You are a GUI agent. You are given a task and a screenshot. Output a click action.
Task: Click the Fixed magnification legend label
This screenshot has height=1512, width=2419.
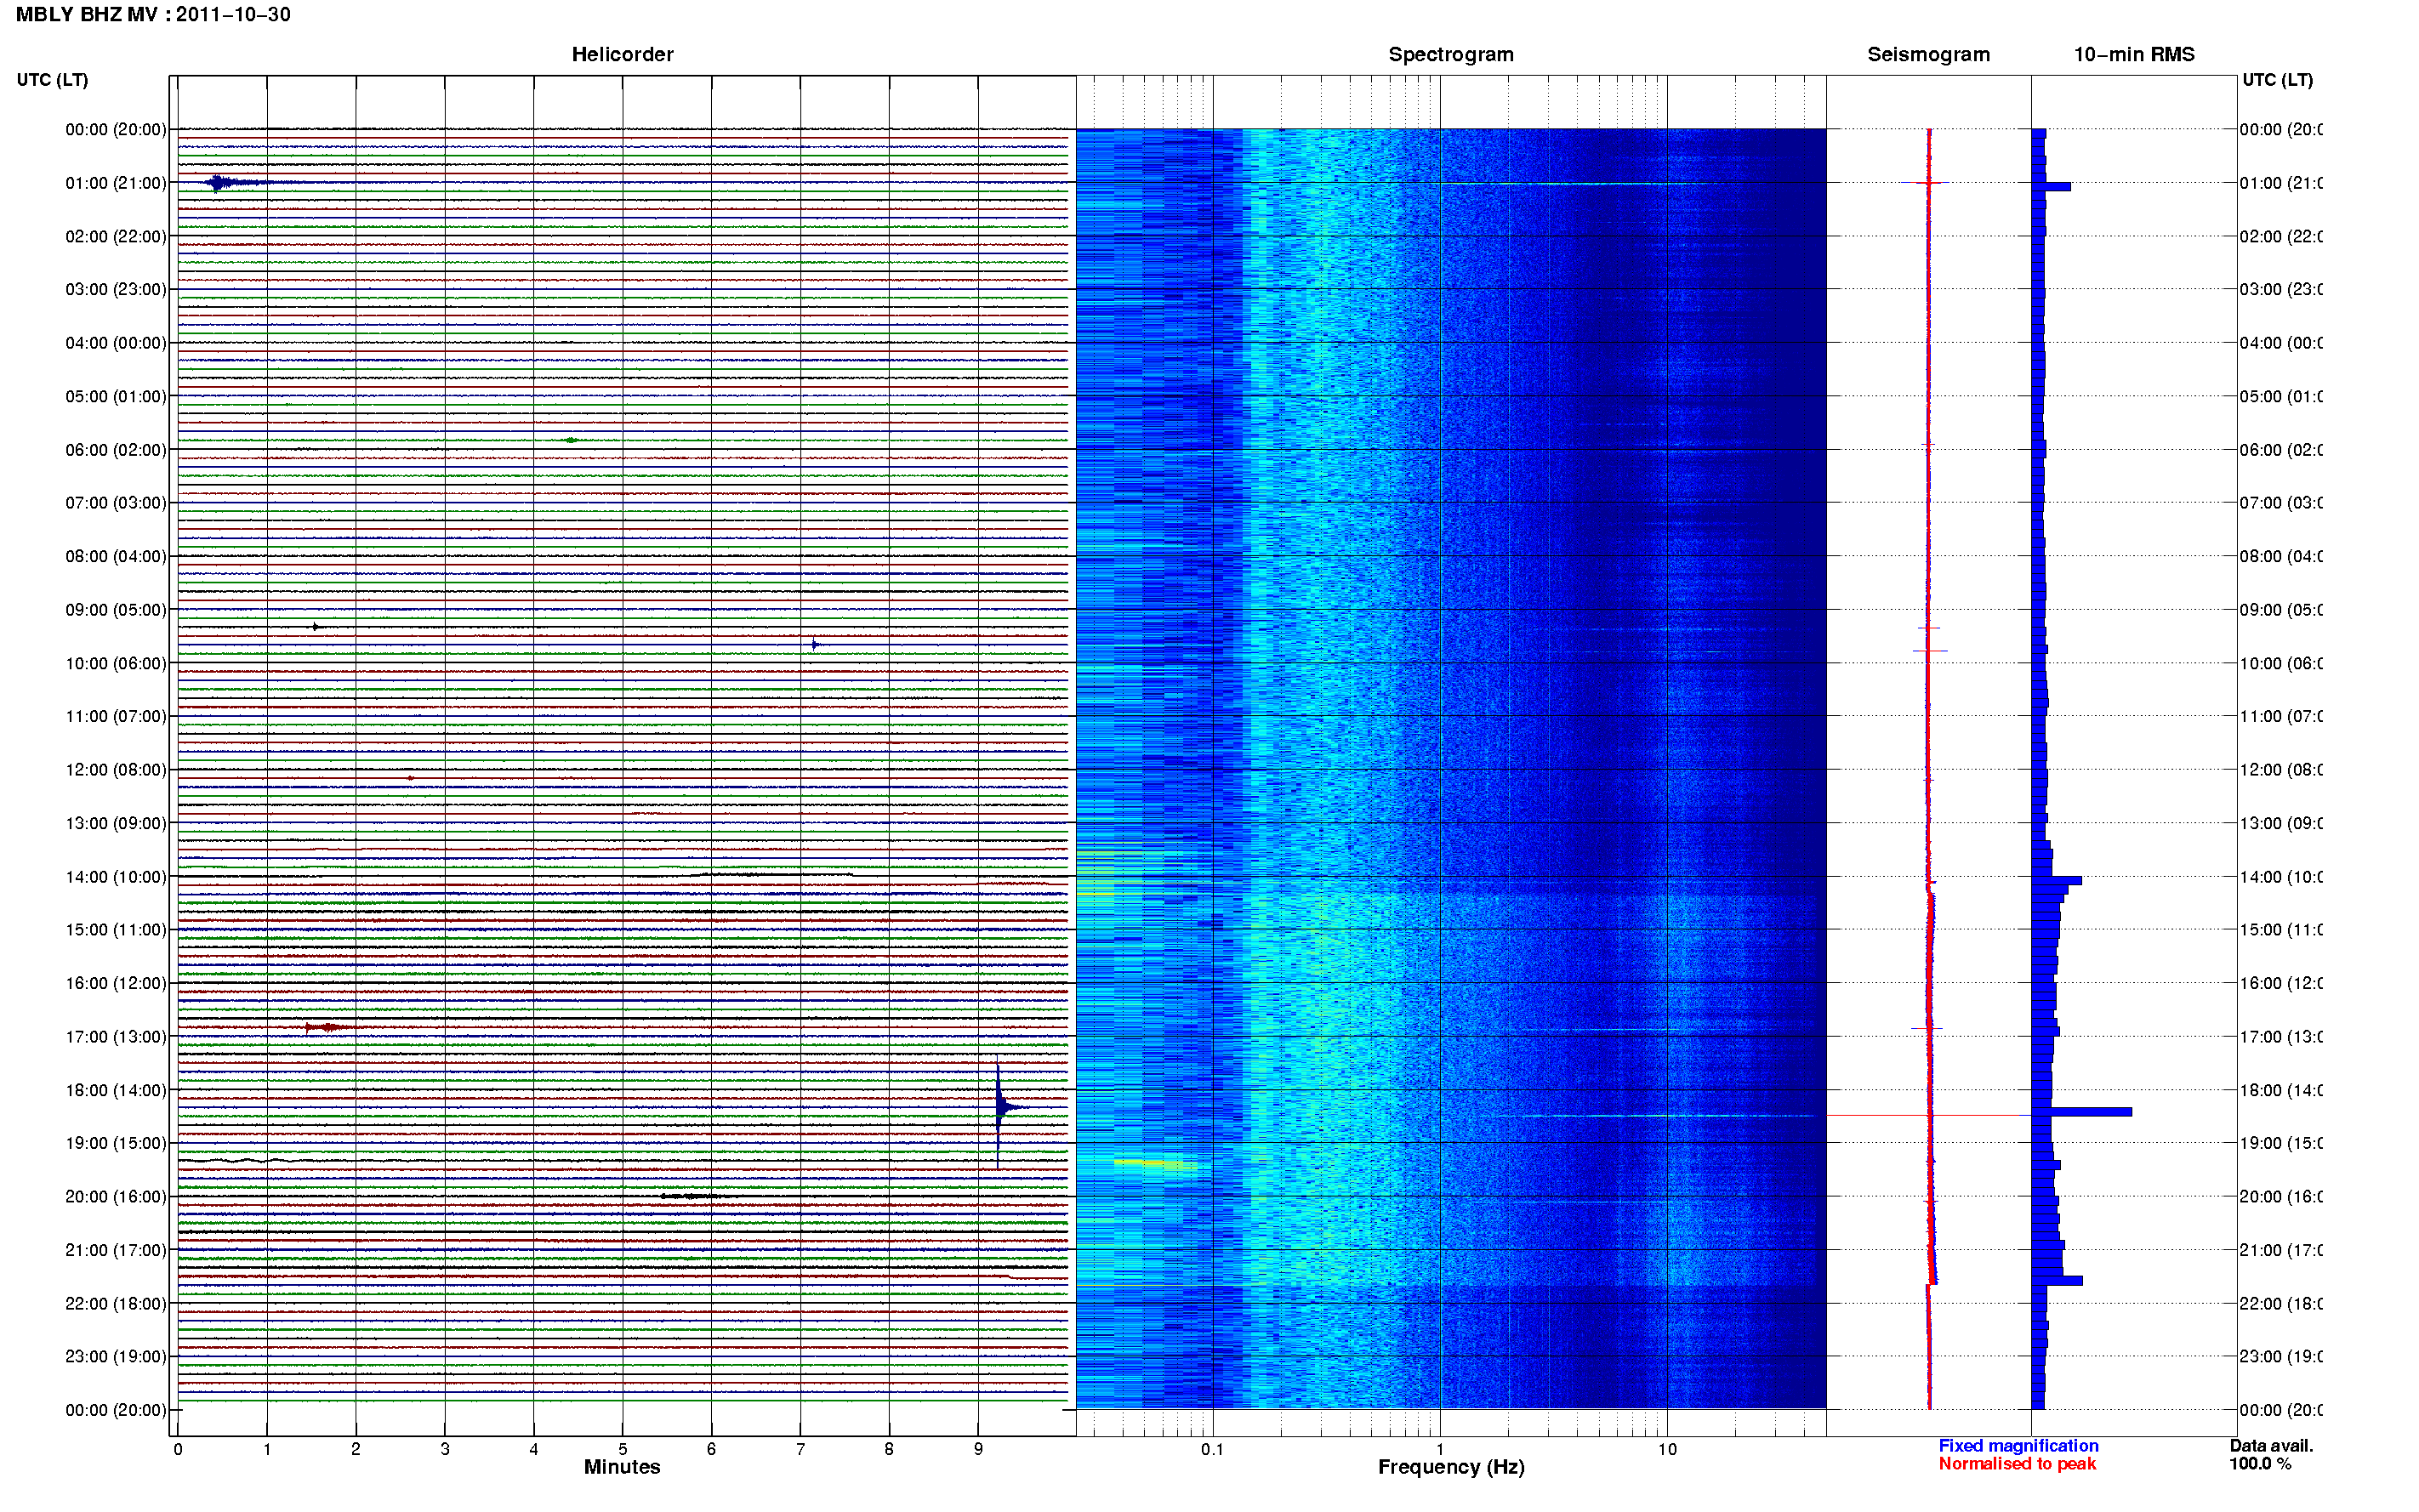coord(2018,1446)
